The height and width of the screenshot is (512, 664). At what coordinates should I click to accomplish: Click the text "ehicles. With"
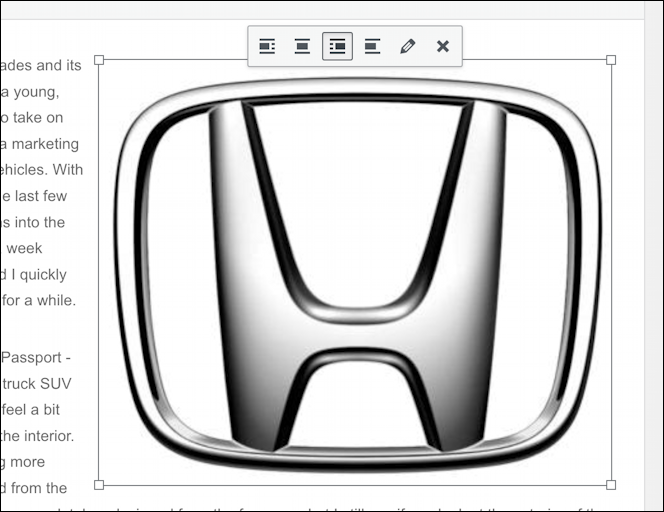(x=42, y=170)
